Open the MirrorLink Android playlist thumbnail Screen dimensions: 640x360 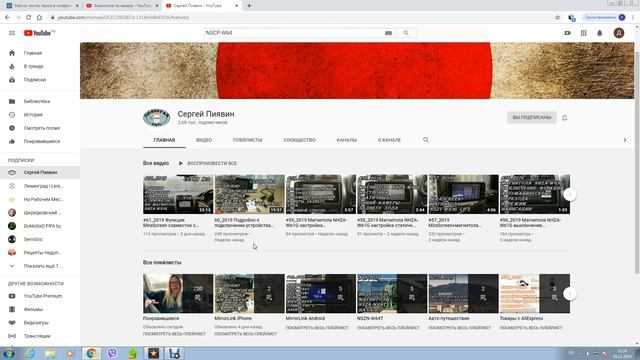[321, 293]
